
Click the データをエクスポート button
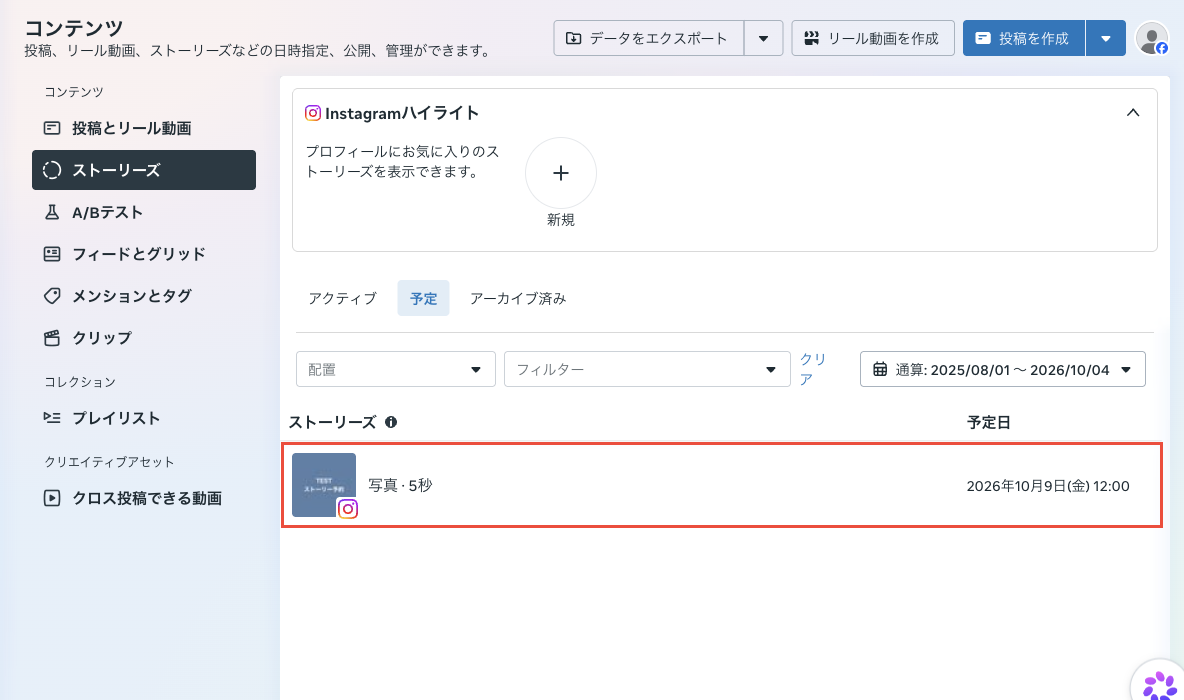[649, 39]
